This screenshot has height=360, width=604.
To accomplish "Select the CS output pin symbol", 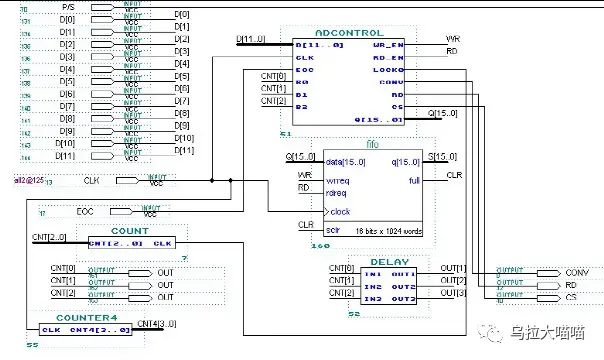I will 549,298.
